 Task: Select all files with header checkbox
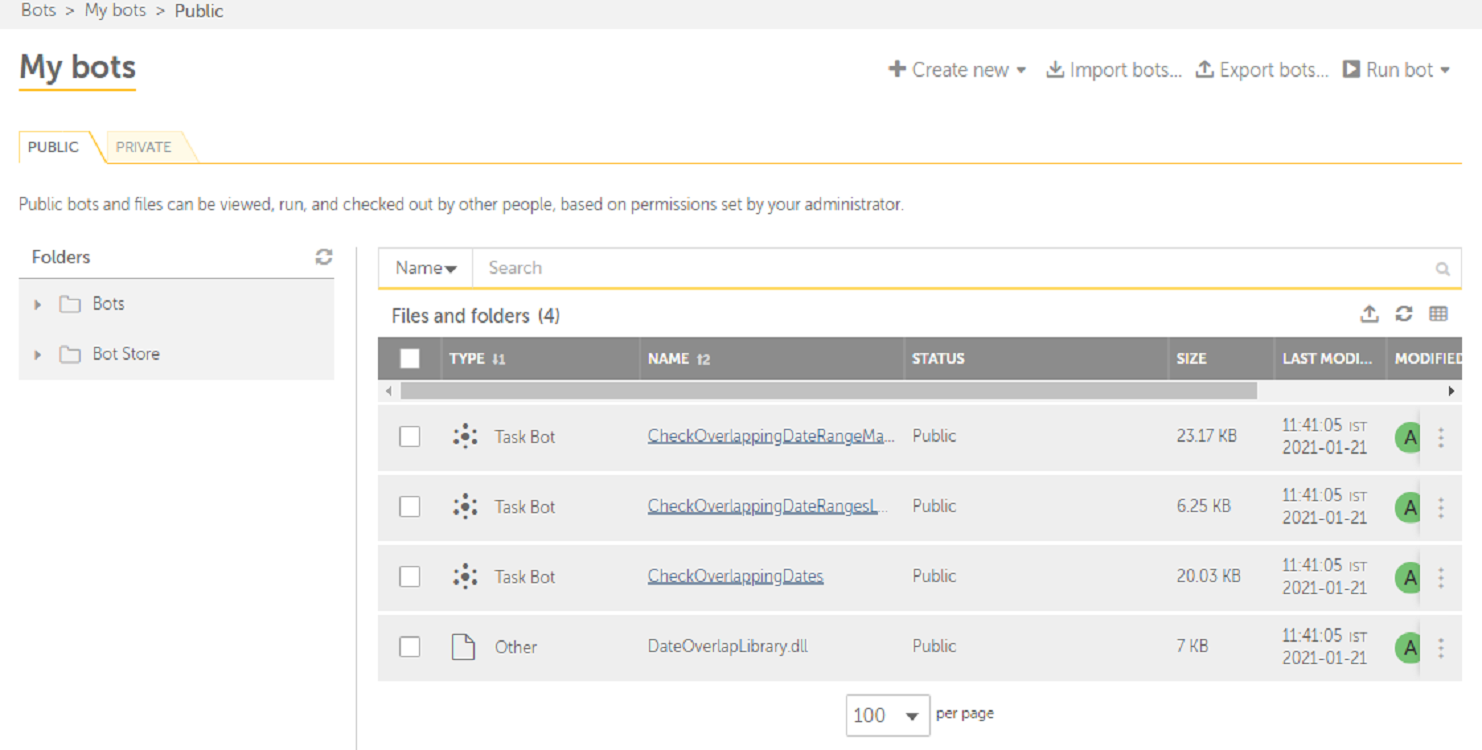[410, 358]
